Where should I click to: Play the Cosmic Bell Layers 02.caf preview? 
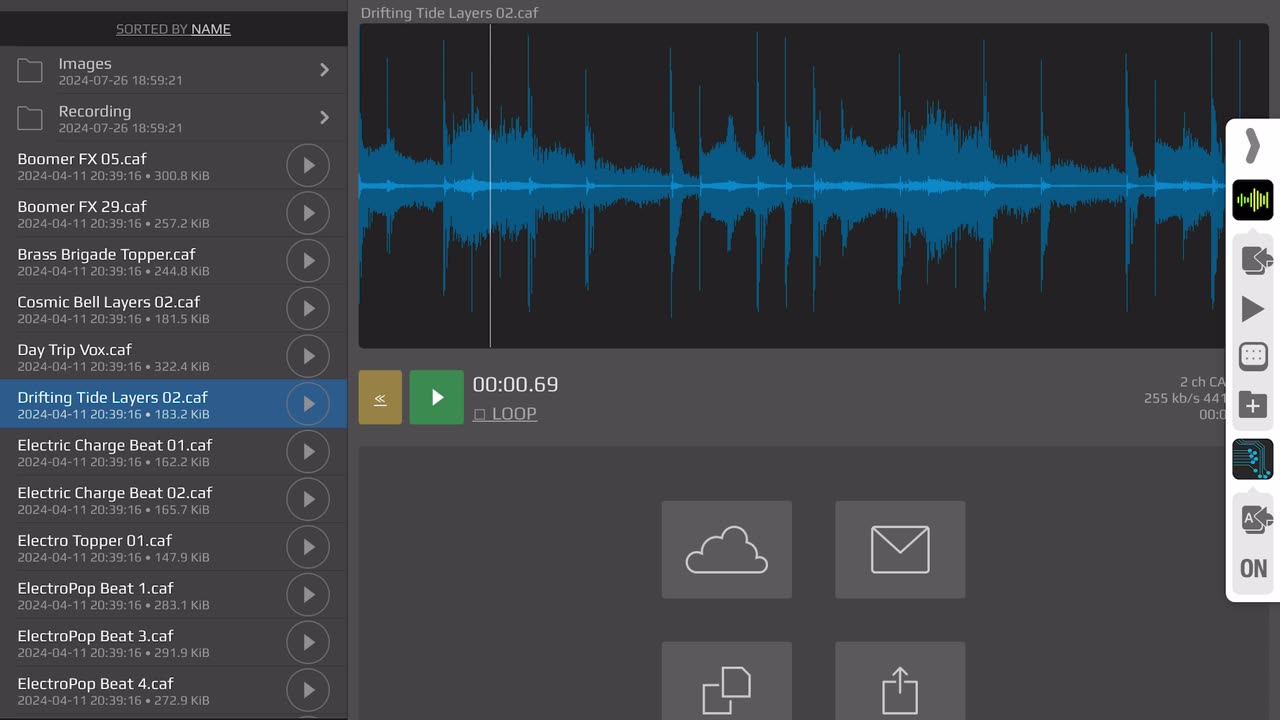tap(308, 308)
